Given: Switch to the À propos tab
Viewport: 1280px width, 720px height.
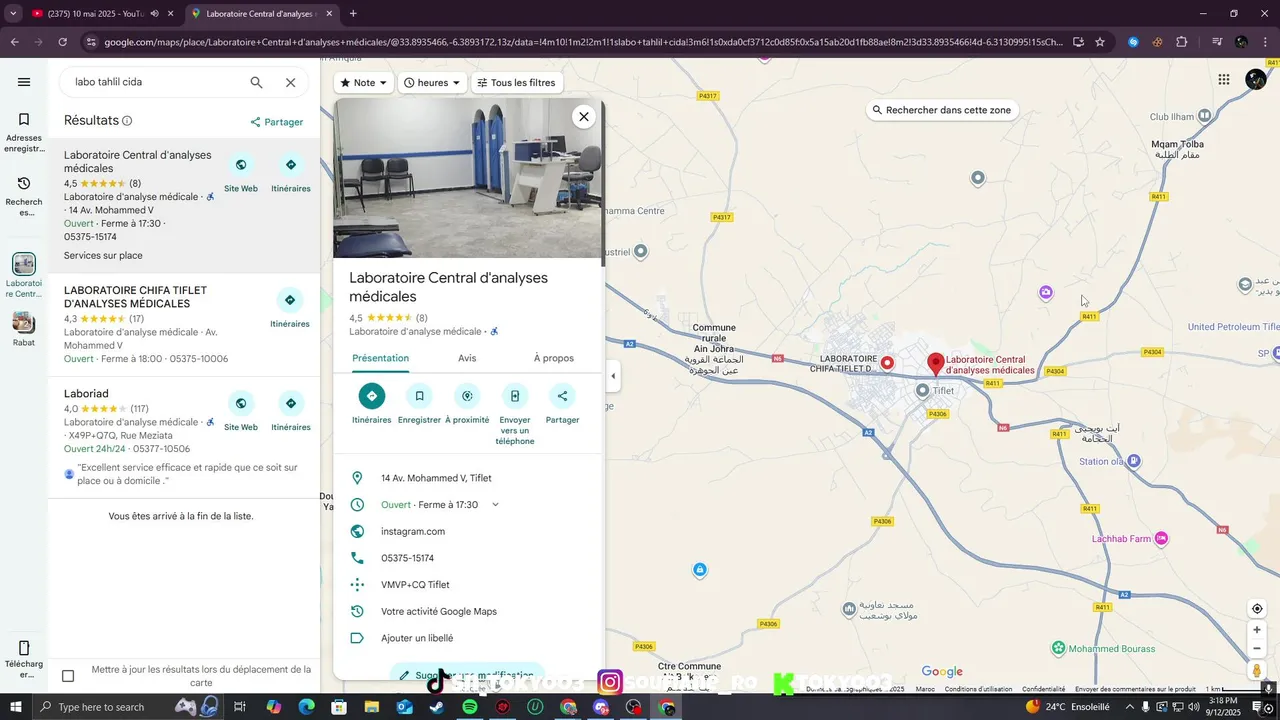Looking at the screenshot, I should pyautogui.click(x=554, y=358).
